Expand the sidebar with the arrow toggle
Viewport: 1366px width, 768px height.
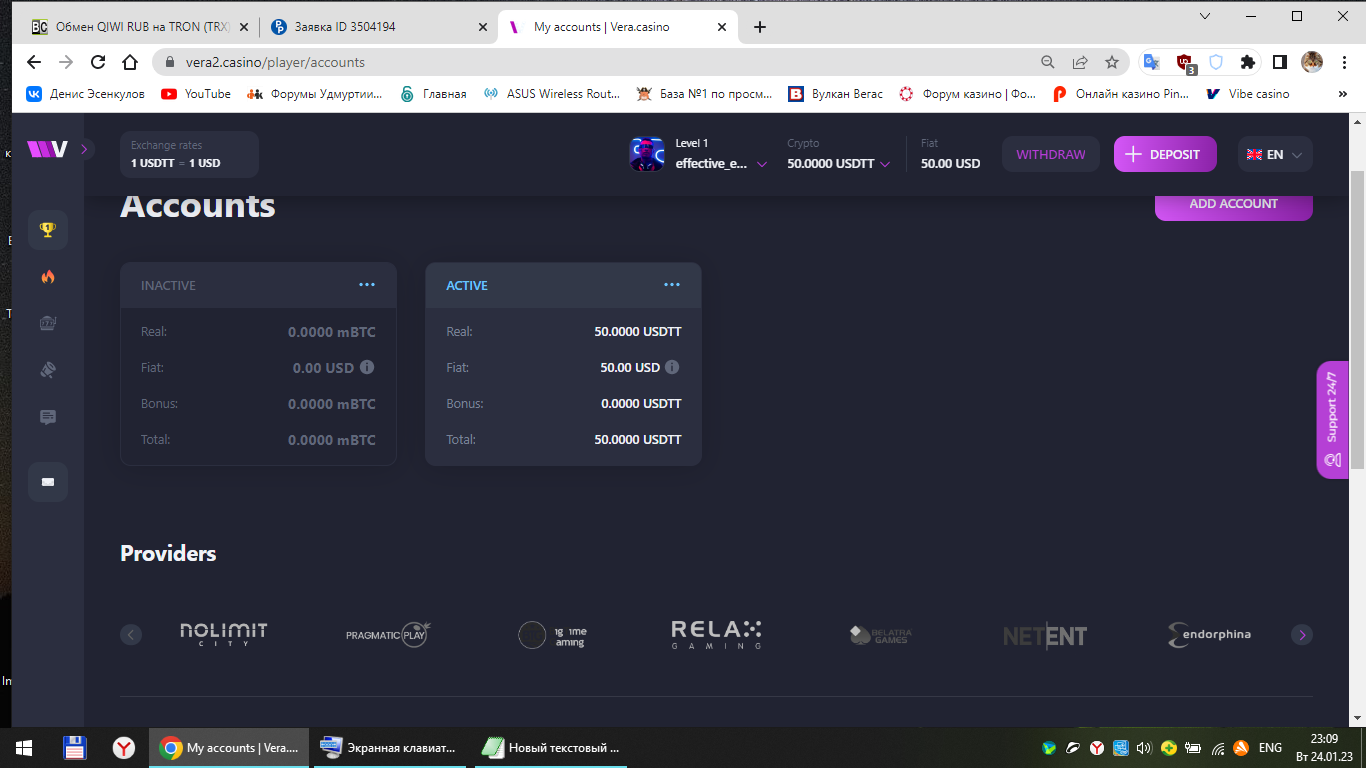click(85, 149)
